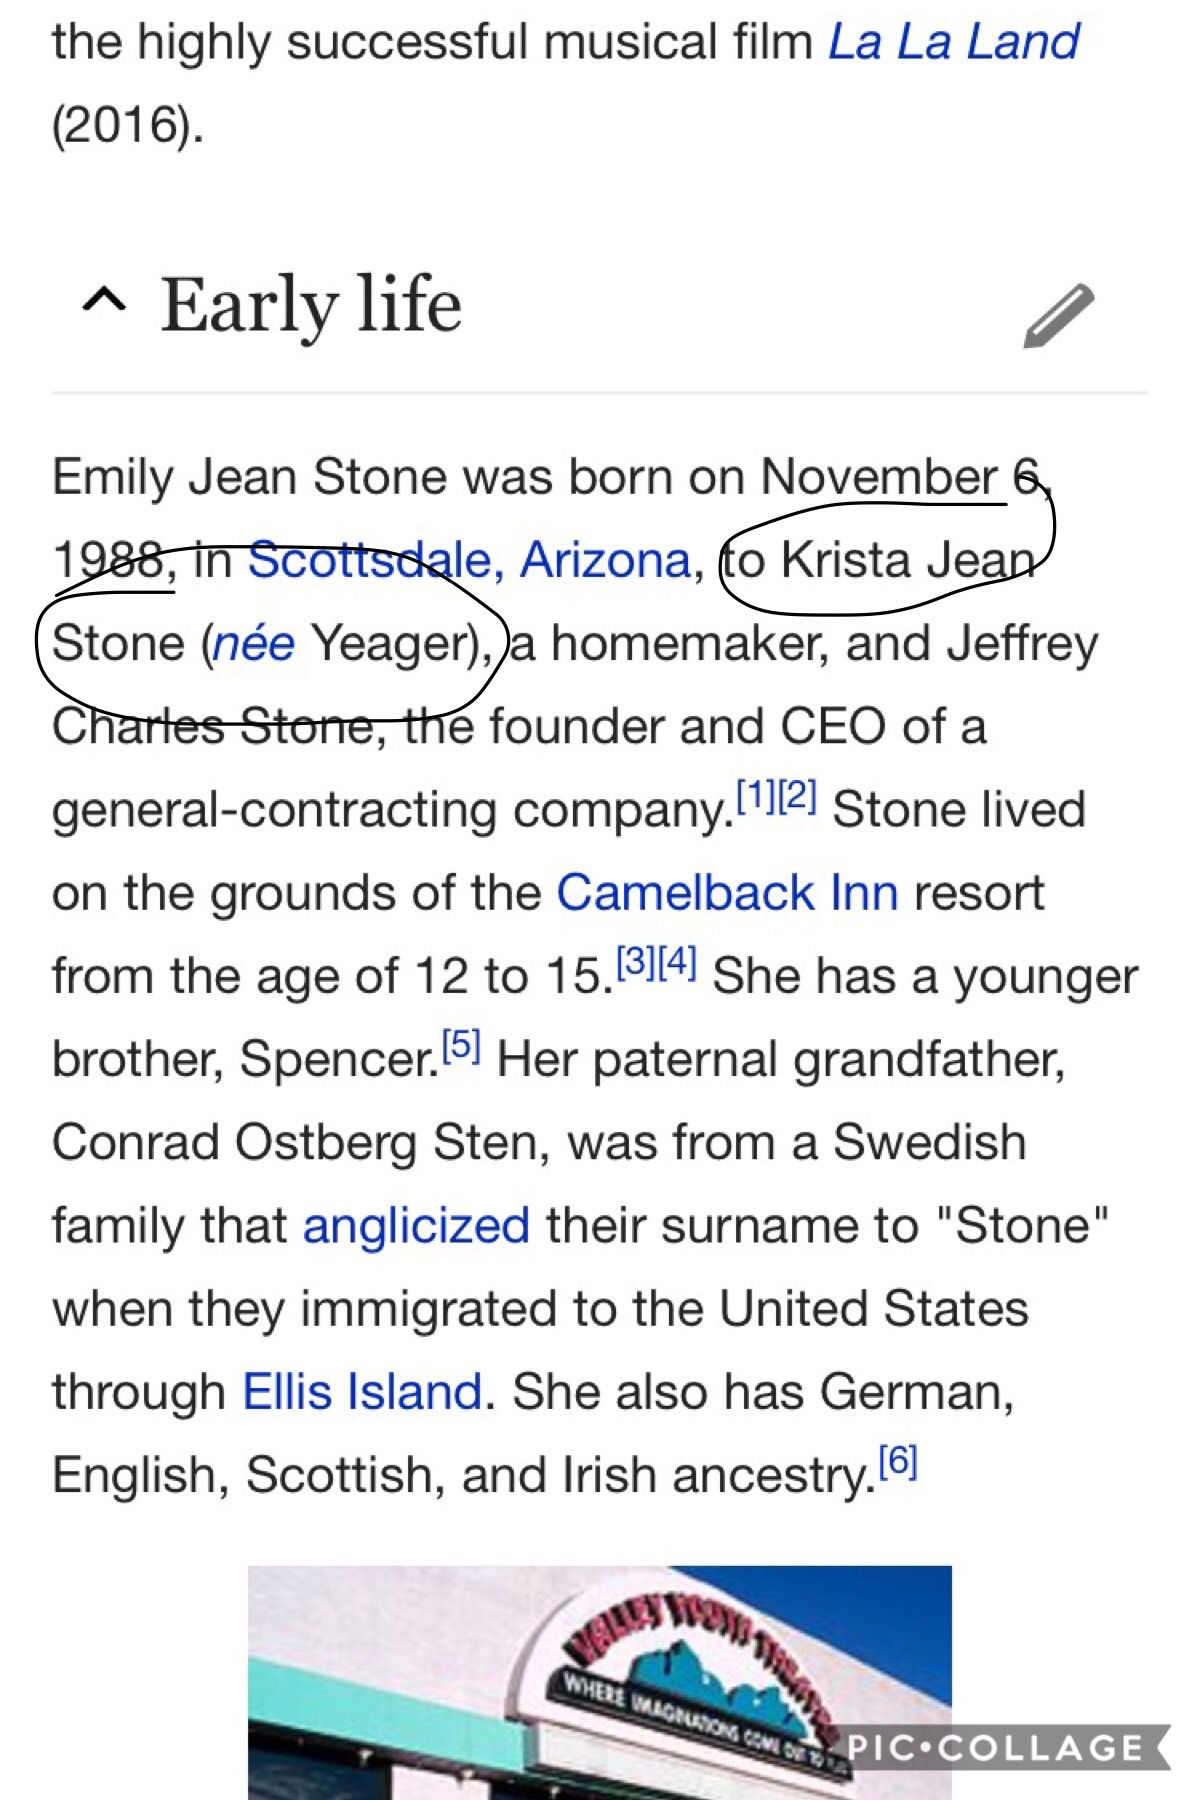Open the Camelback Inn link

(727, 892)
